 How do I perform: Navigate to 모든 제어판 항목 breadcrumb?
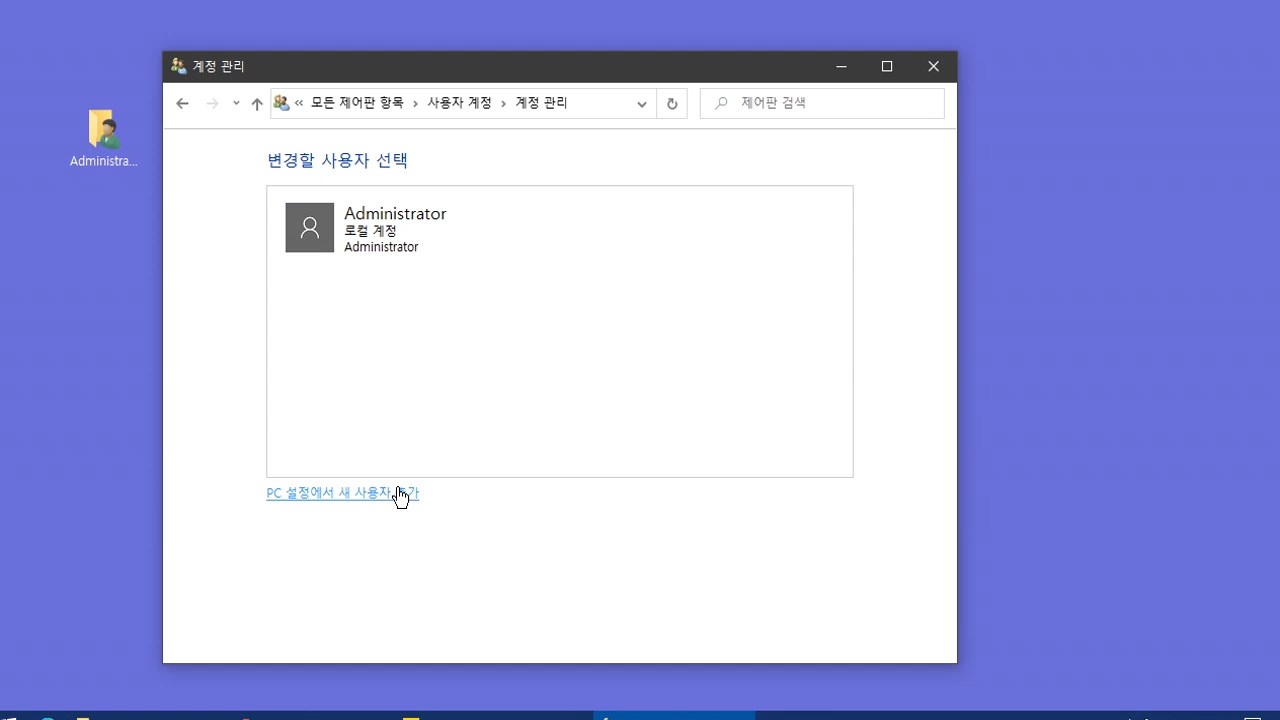(x=357, y=103)
